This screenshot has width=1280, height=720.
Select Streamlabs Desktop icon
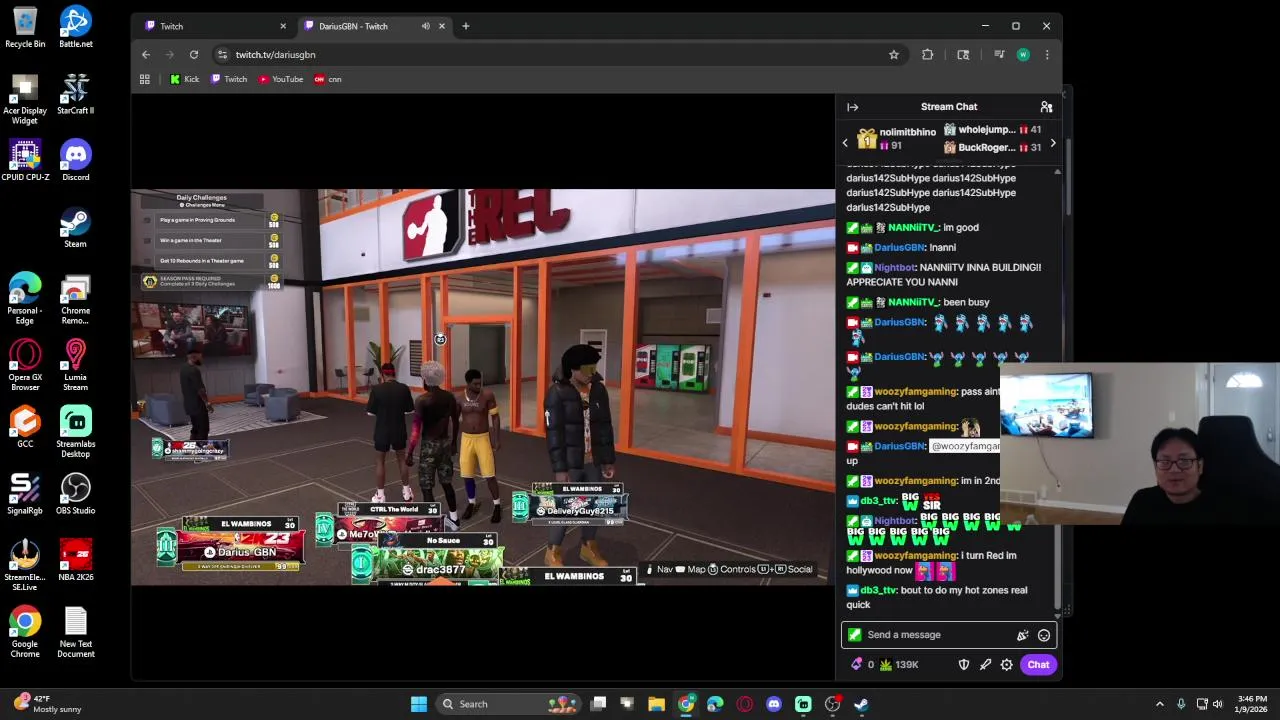(x=76, y=432)
